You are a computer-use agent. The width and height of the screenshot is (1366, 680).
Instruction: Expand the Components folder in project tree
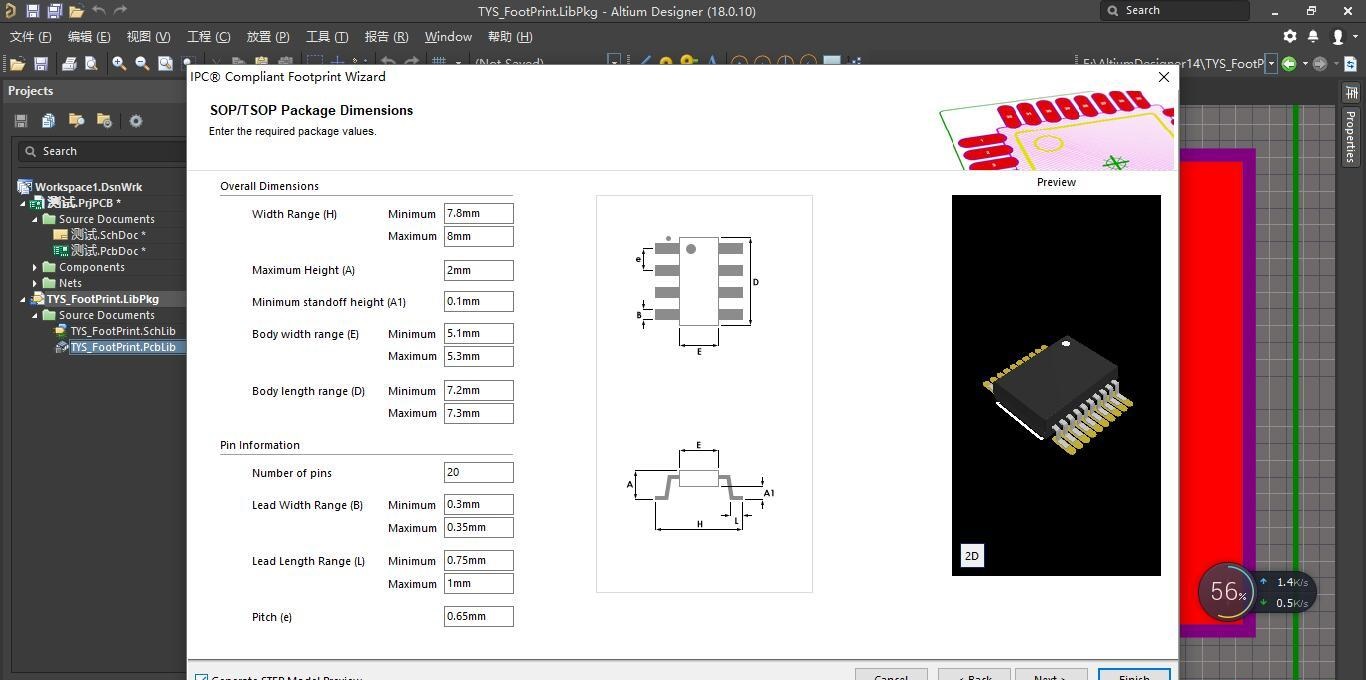tap(36, 267)
